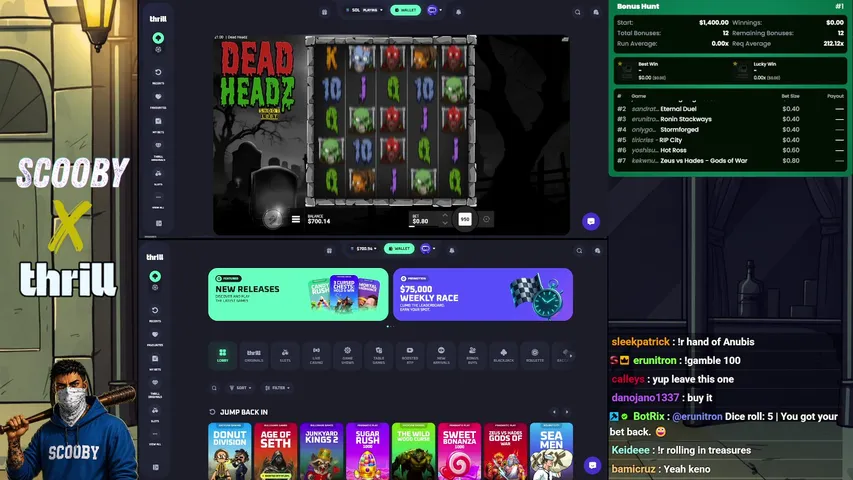This screenshot has width=853, height=480.
Task: Click Wallet button in top game window
Action: coord(405,10)
